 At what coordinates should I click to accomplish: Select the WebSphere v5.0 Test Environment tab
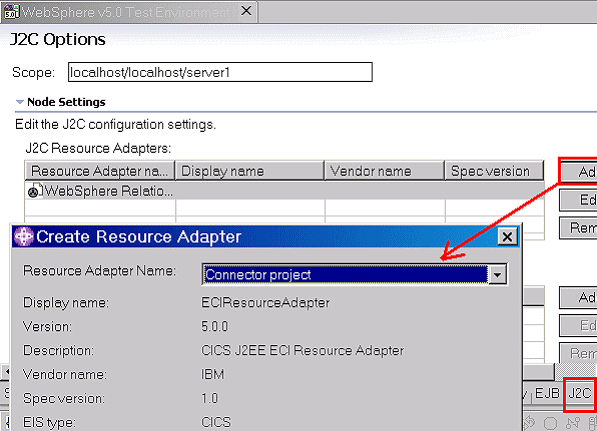[129, 12]
